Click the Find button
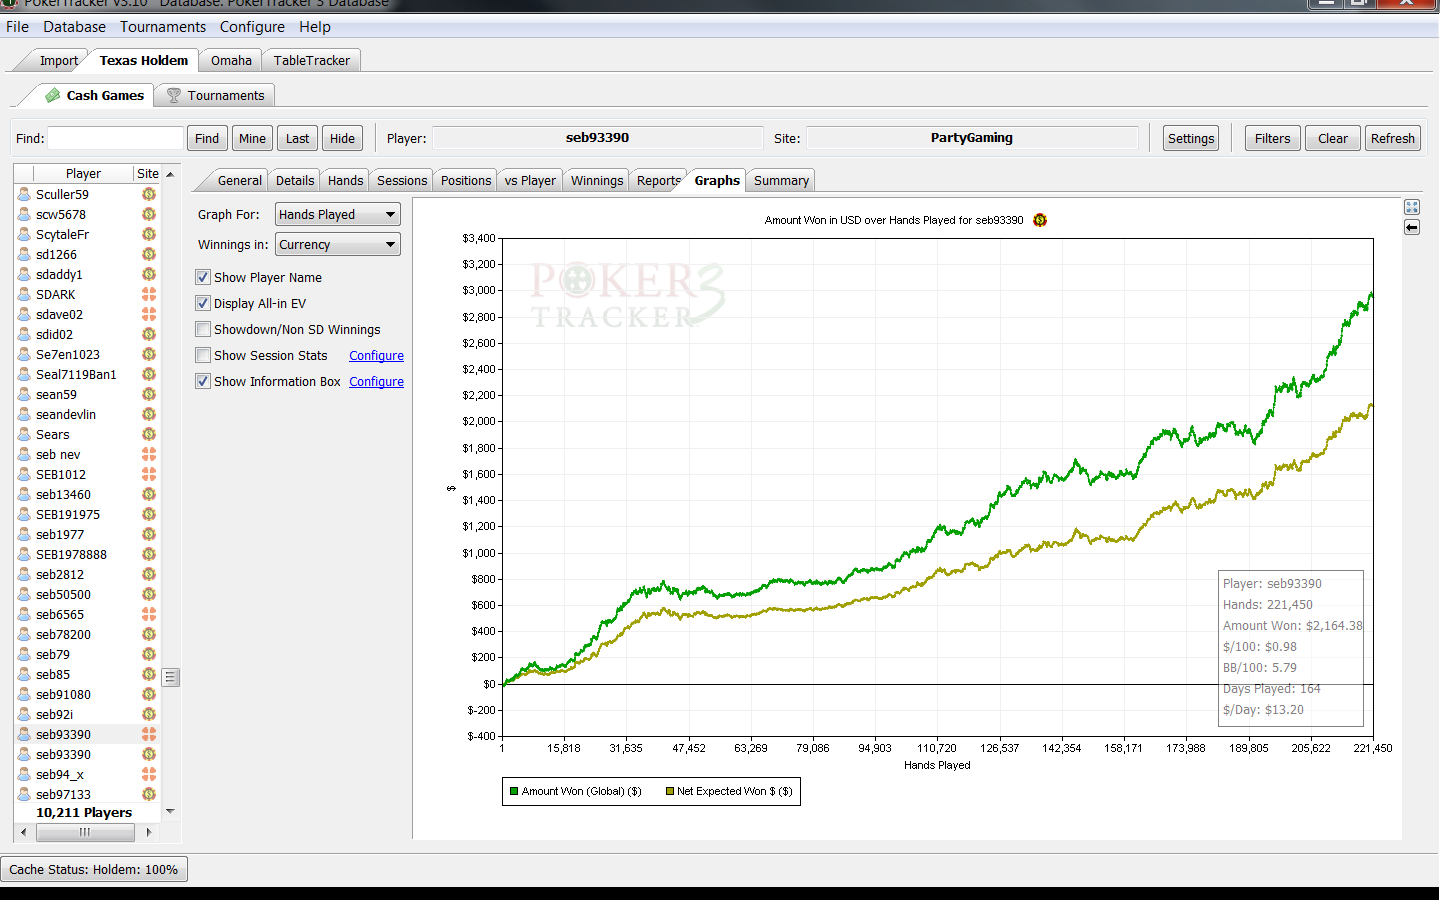The height and width of the screenshot is (900, 1452). pyautogui.click(x=207, y=138)
